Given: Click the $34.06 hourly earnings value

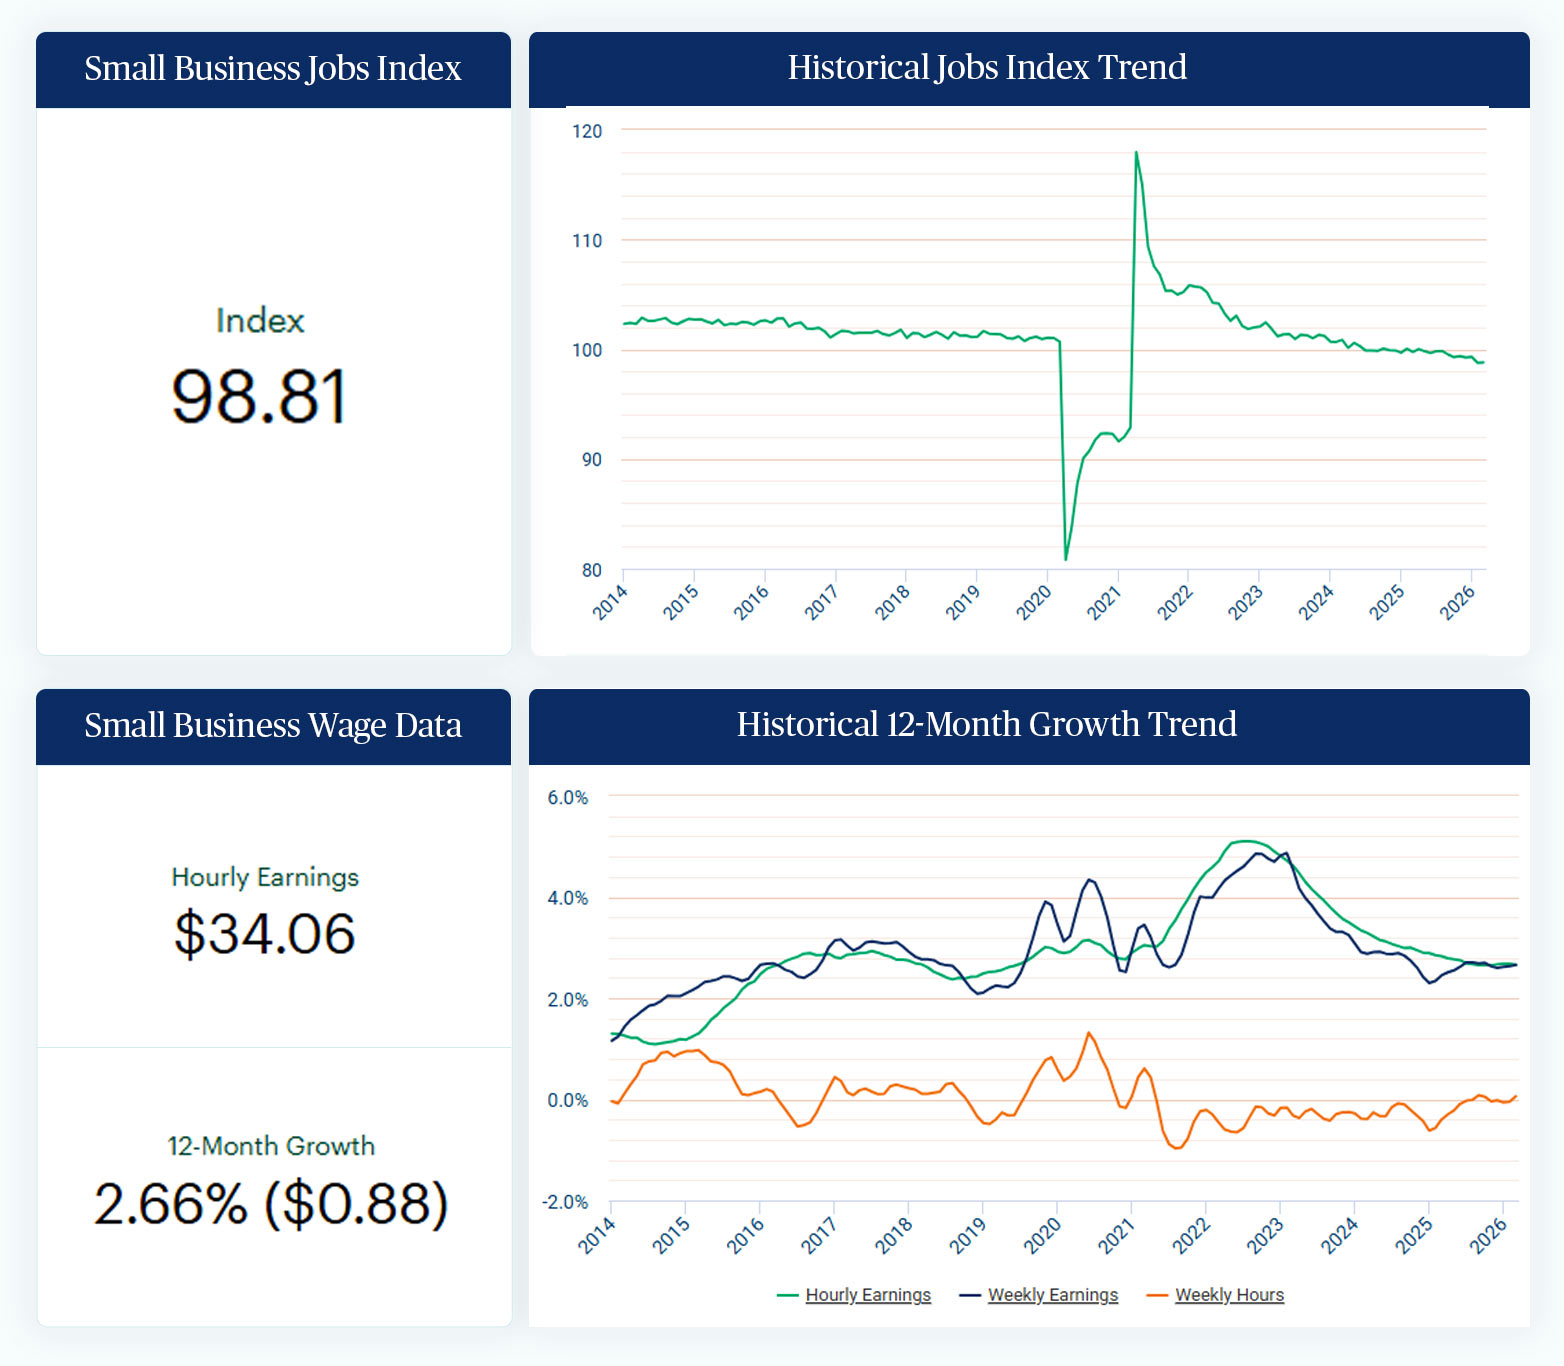Looking at the screenshot, I should tap(265, 934).
